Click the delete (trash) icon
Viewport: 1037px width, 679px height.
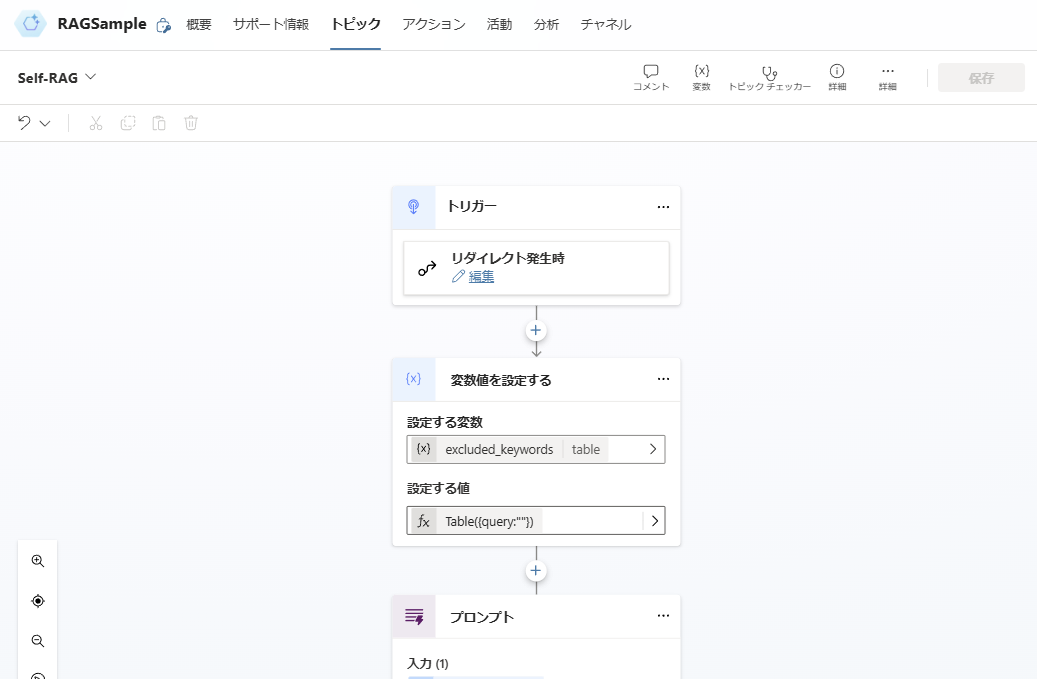(190, 122)
